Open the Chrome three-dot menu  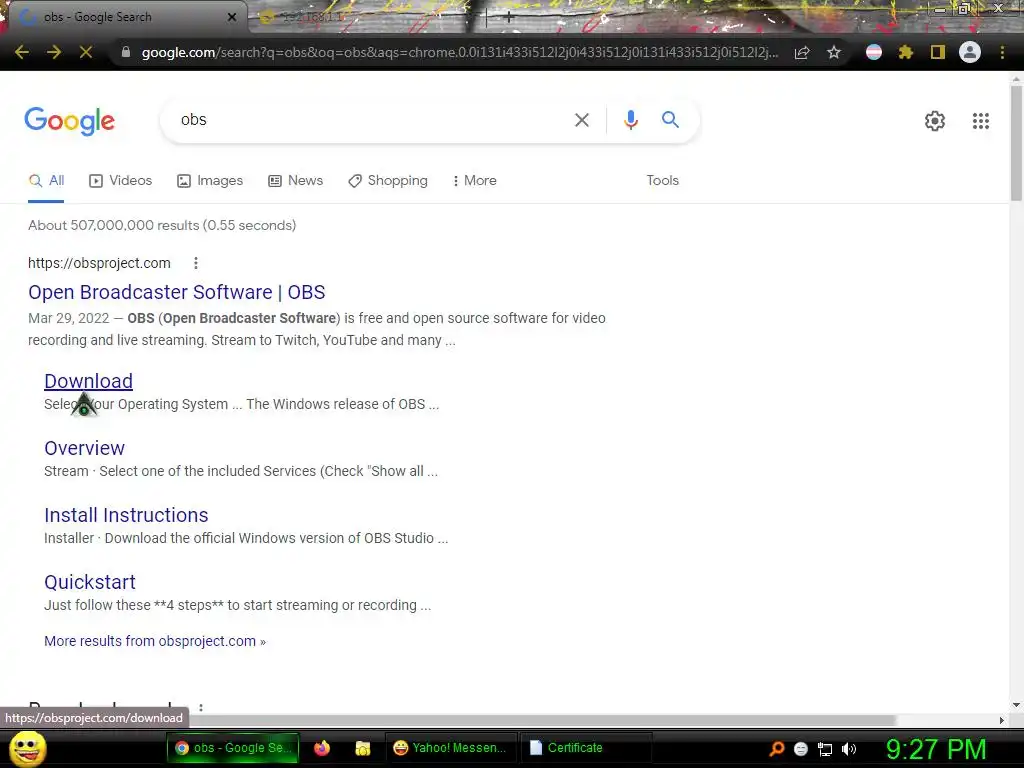click(1002, 52)
